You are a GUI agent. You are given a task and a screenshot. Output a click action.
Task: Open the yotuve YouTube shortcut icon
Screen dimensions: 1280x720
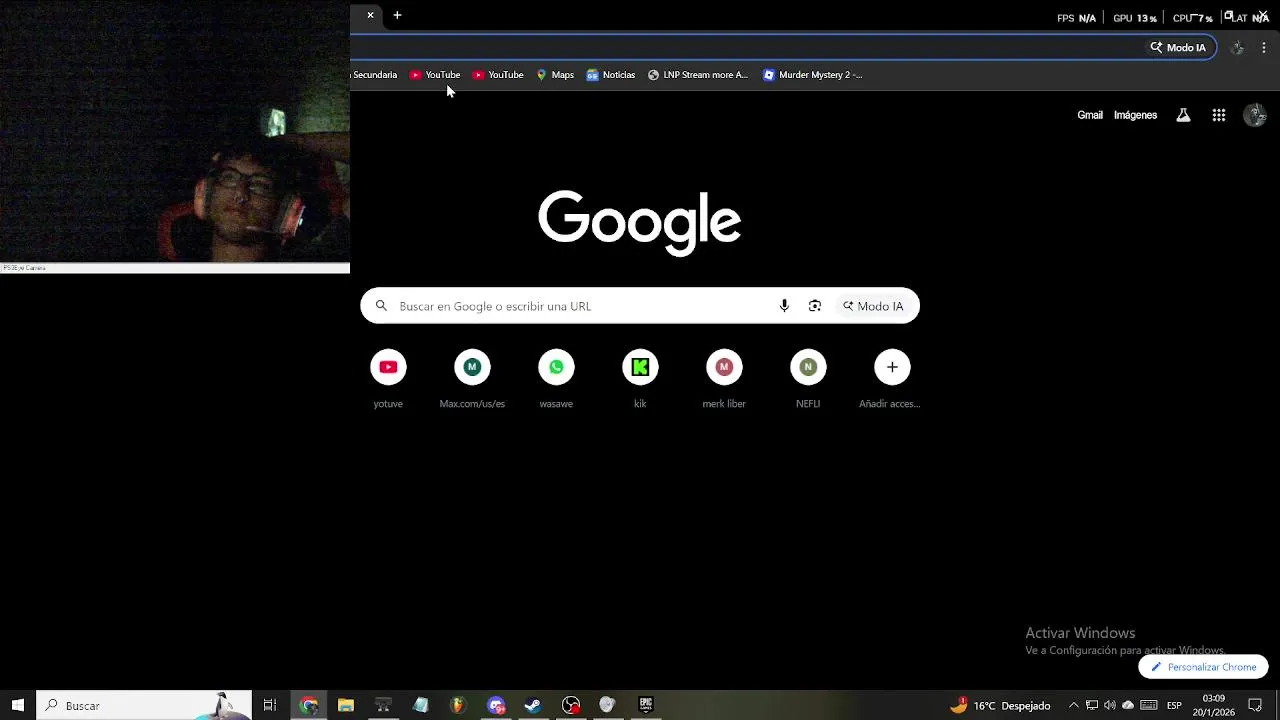(388, 367)
